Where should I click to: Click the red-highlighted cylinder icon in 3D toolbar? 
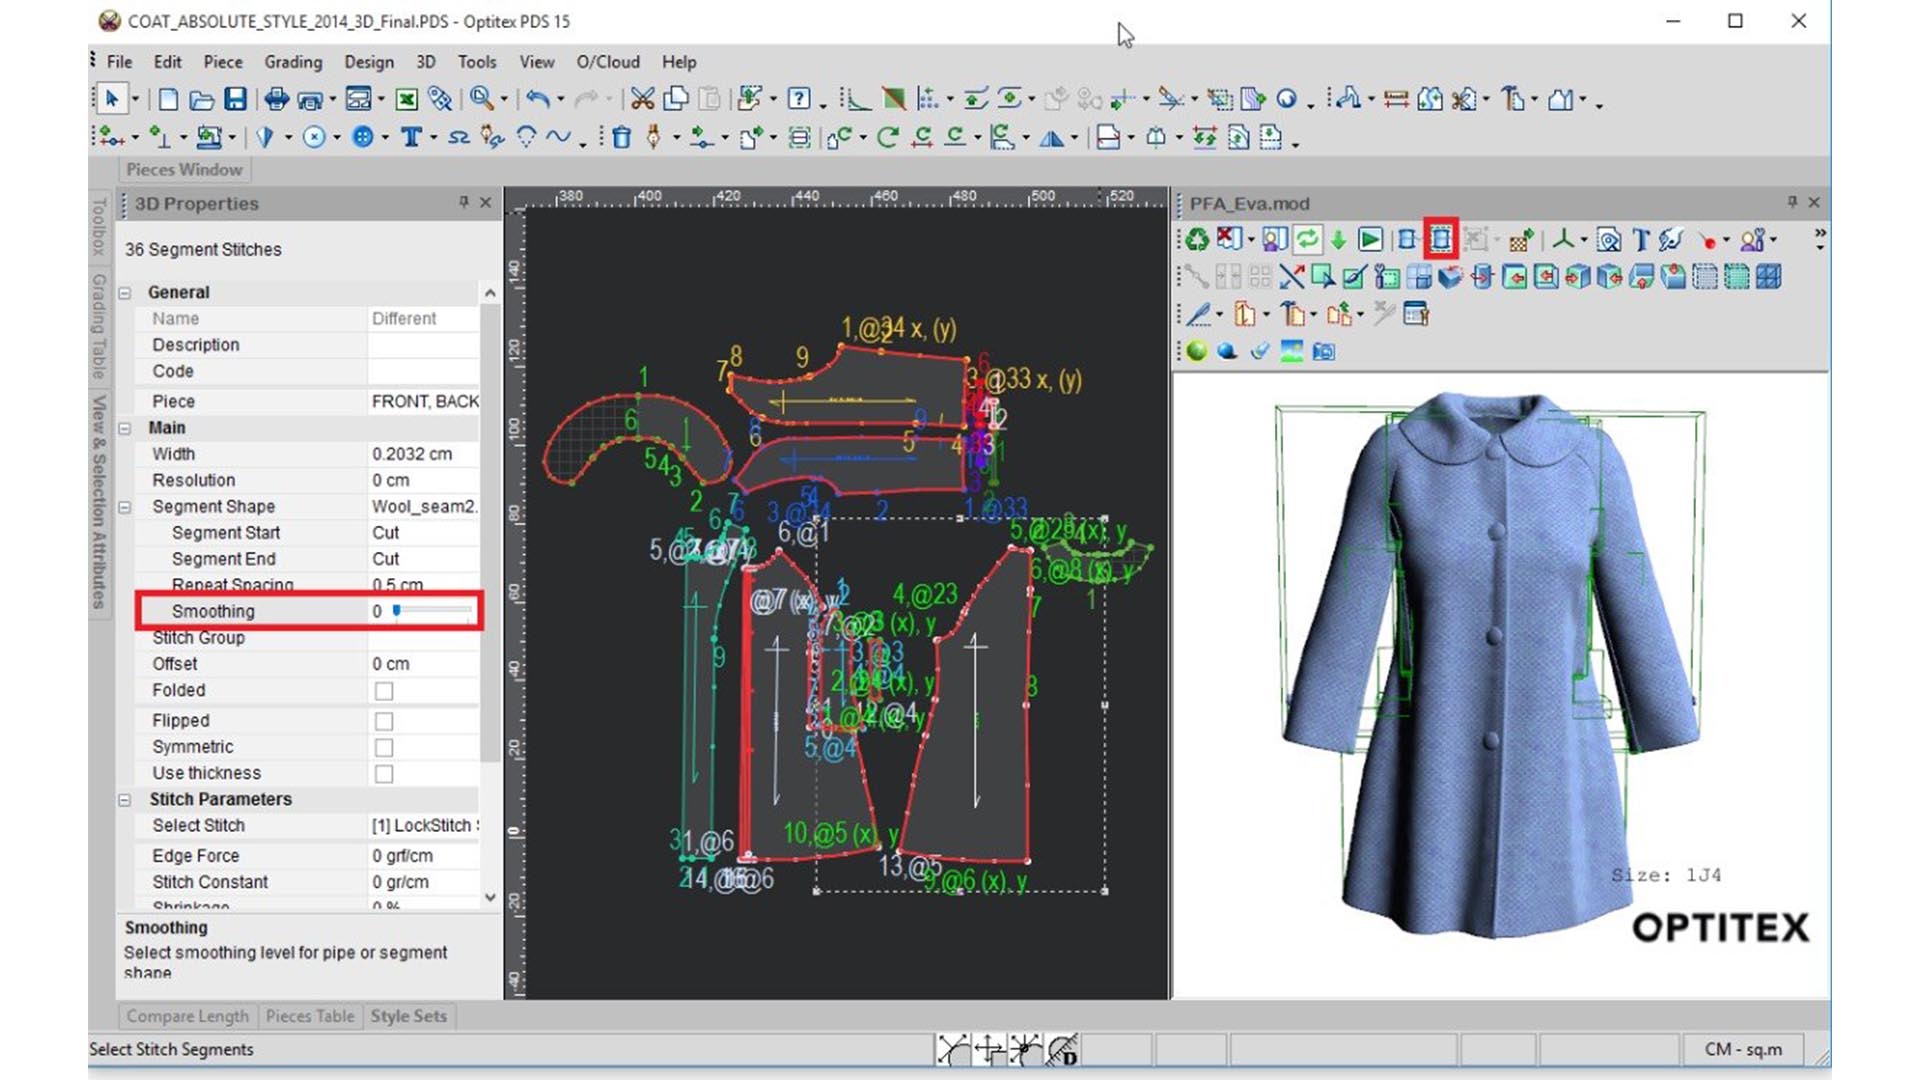[1440, 239]
